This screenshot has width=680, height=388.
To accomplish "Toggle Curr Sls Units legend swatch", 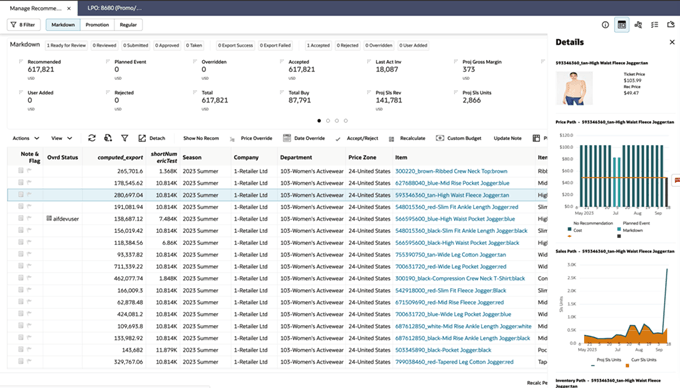I will (627, 365).
